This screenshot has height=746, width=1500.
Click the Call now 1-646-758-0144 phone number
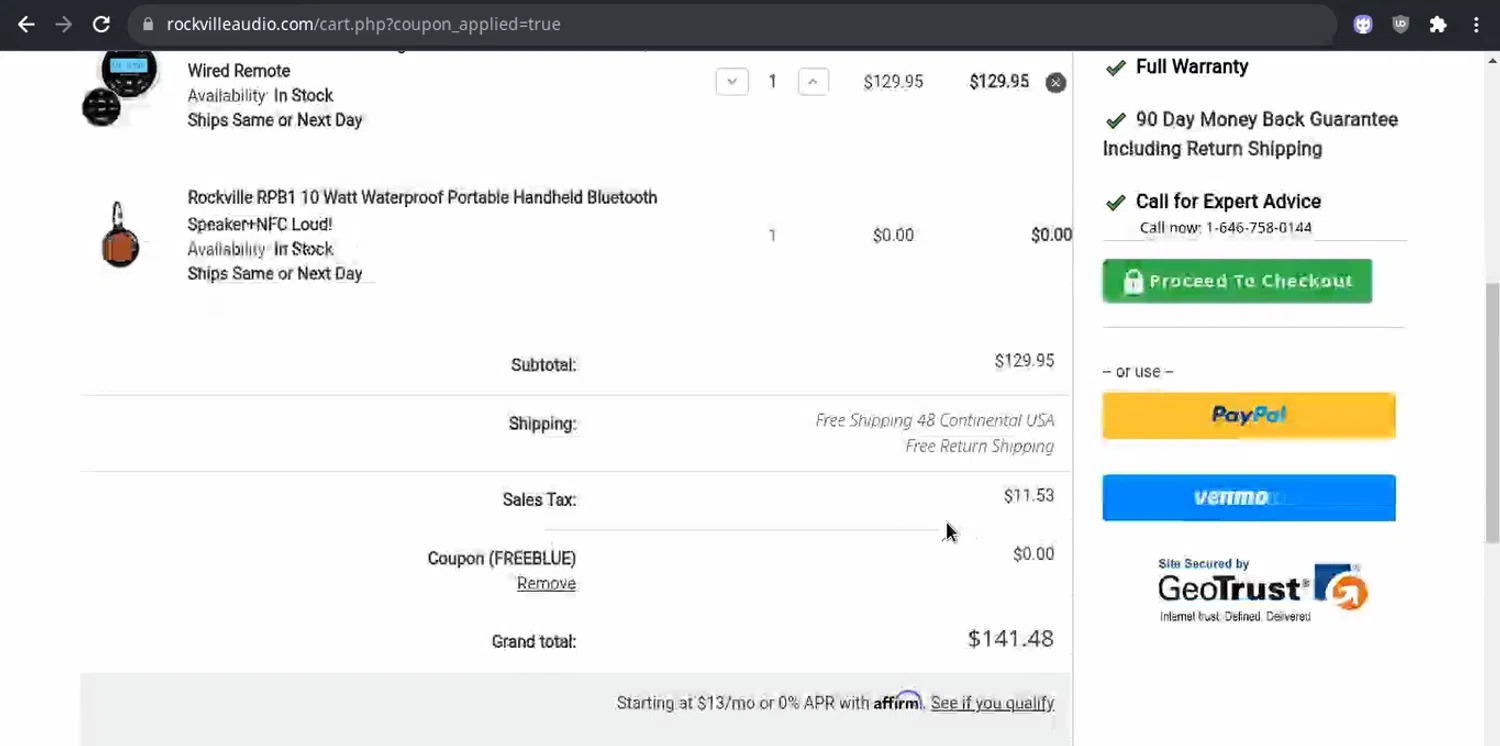(1258, 227)
